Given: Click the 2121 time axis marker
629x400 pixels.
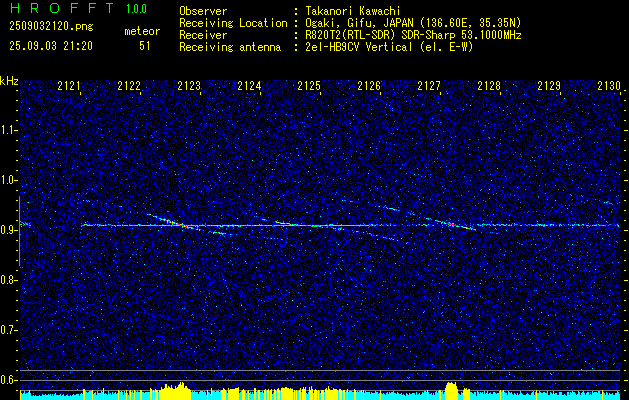Looking at the screenshot, I should (x=69, y=86).
